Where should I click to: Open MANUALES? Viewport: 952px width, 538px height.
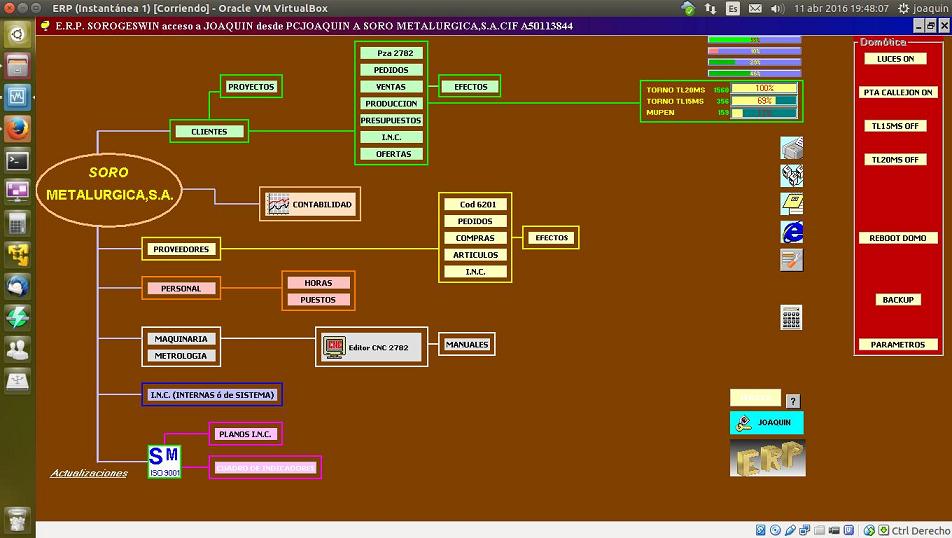pyautogui.click(x=467, y=344)
